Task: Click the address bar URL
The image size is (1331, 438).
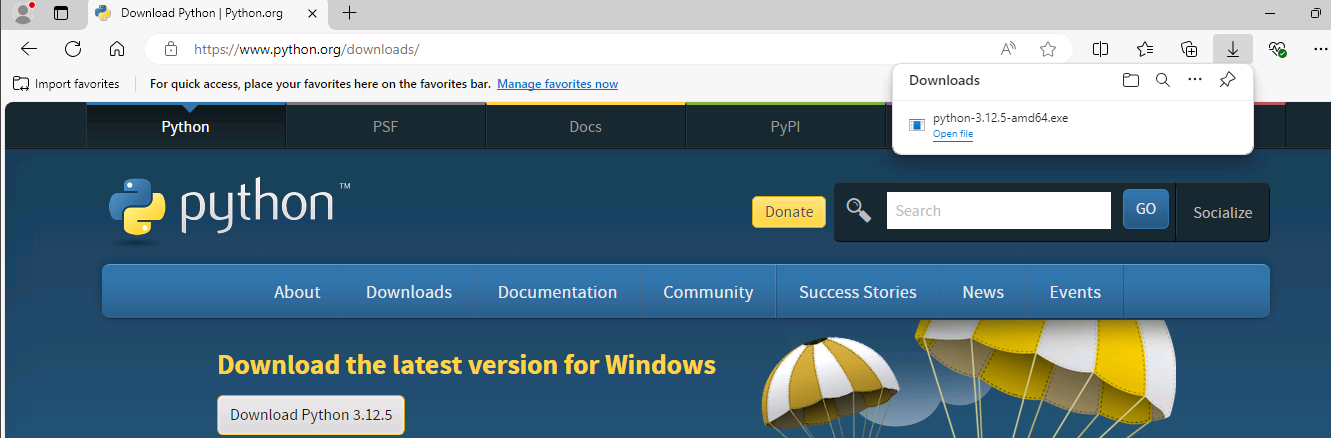Action: point(306,49)
